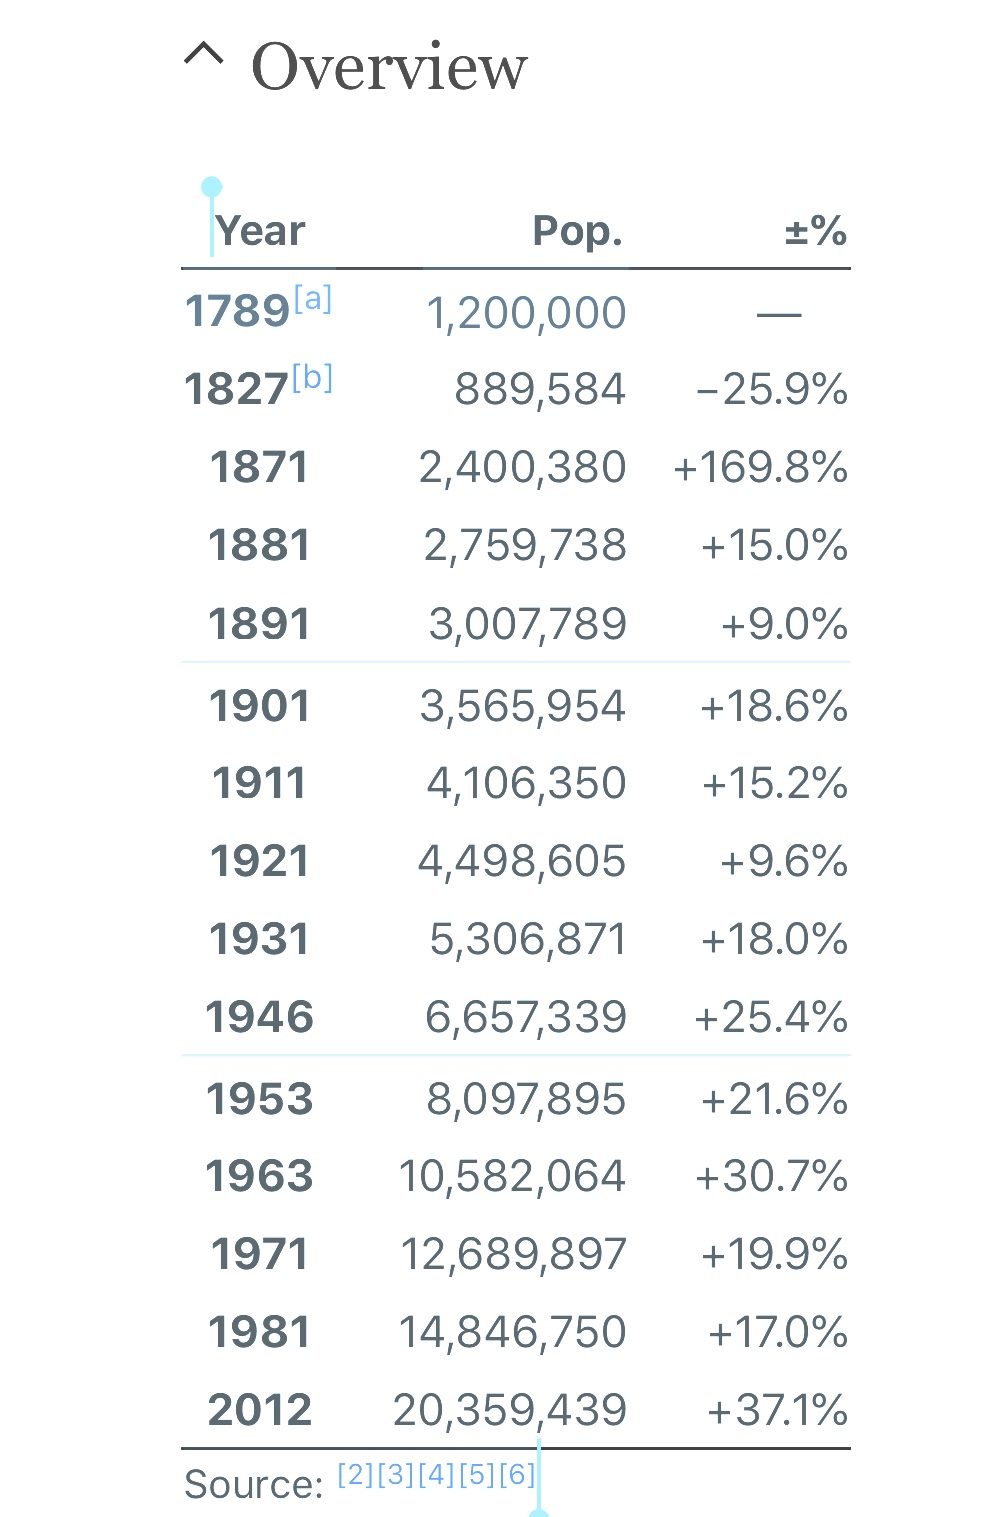The image size is (1003, 1517).
Task: Open source reference [4]
Action: coord(437,1474)
